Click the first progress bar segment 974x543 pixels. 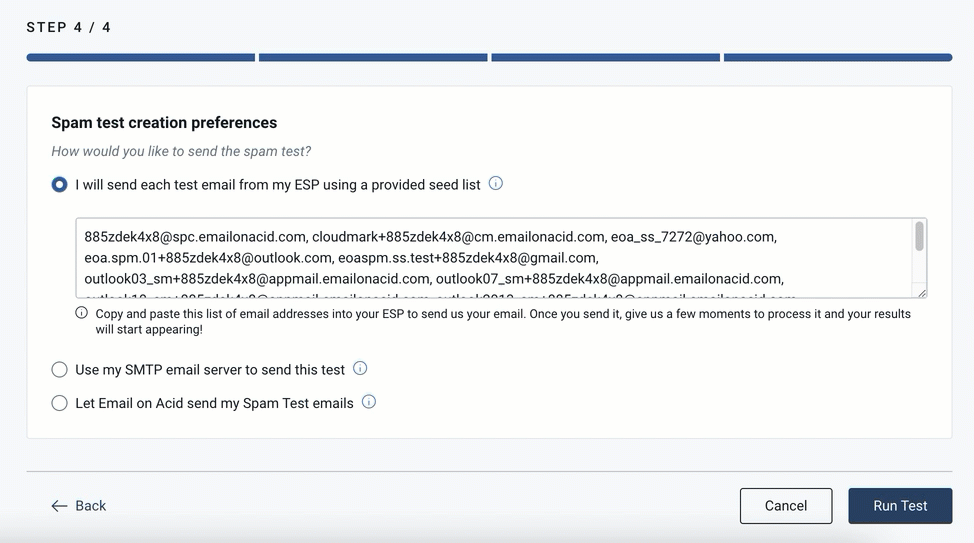140,58
